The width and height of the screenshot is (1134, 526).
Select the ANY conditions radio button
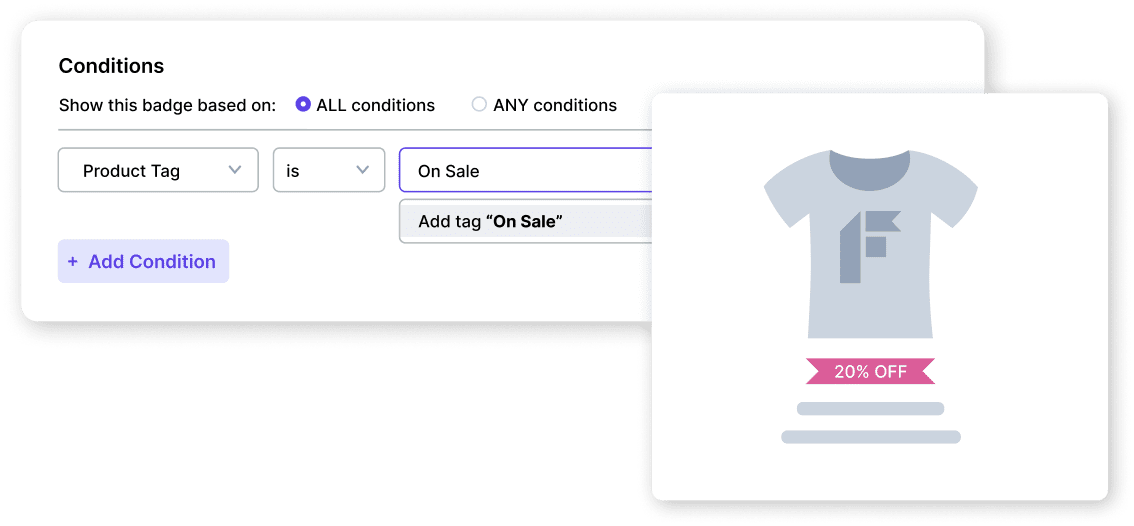click(479, 105)
